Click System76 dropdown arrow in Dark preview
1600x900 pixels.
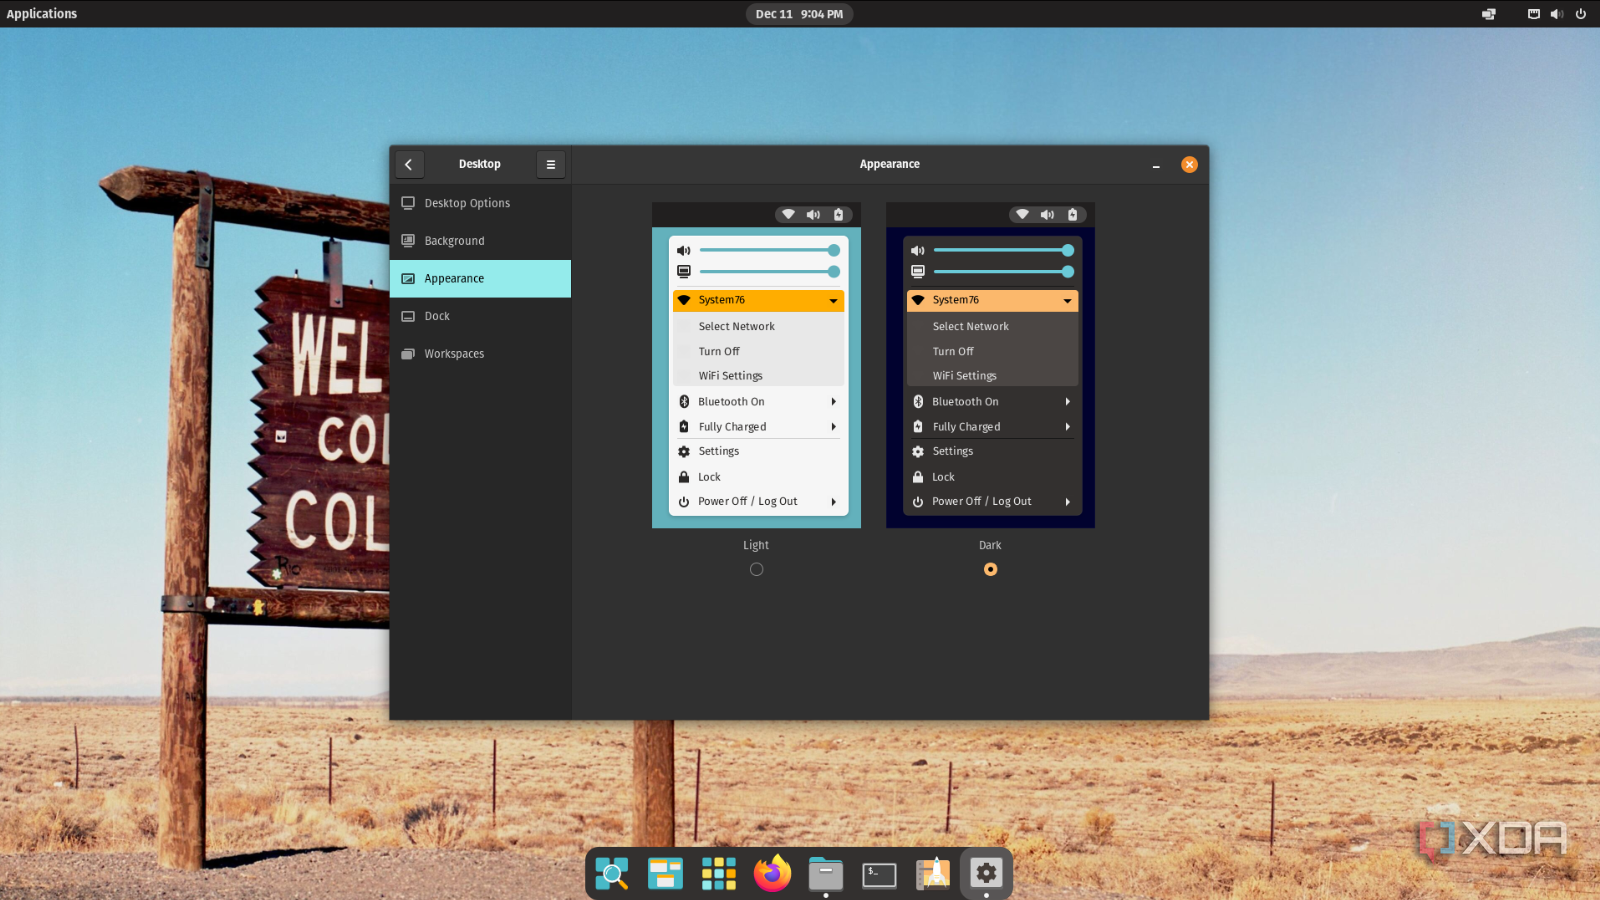pyautogui.click(x=1067, y=301)
